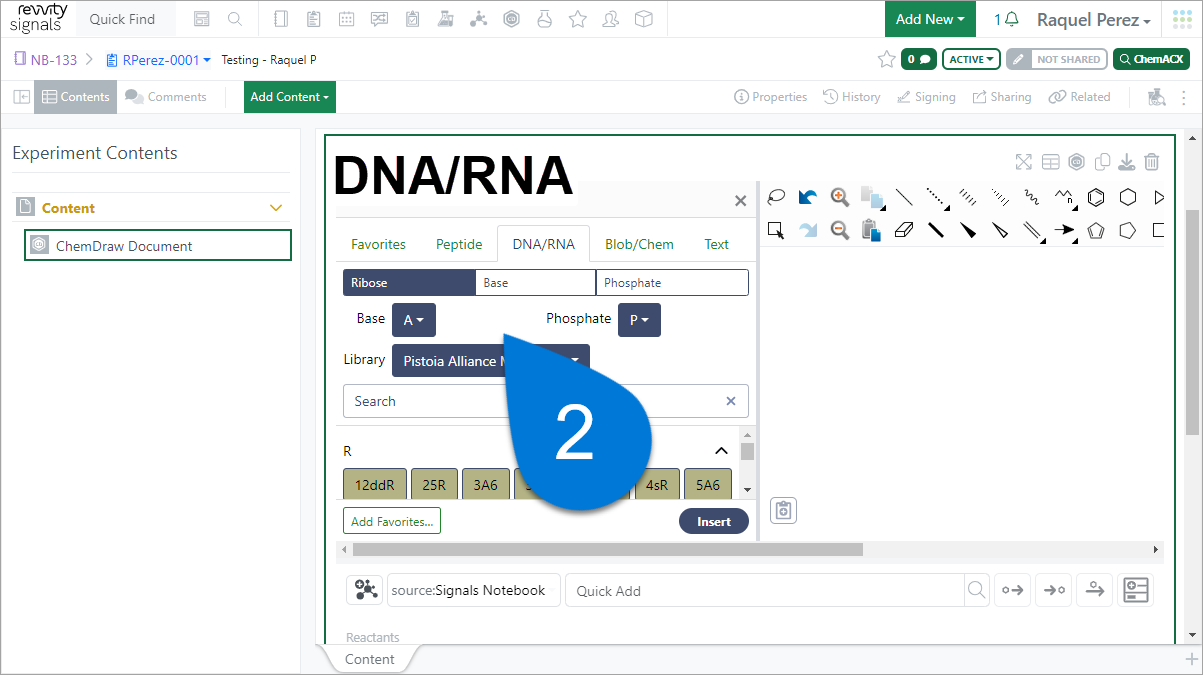Select the Eraser tool
Screen dimensions: 1203x675
click(904, 230)
